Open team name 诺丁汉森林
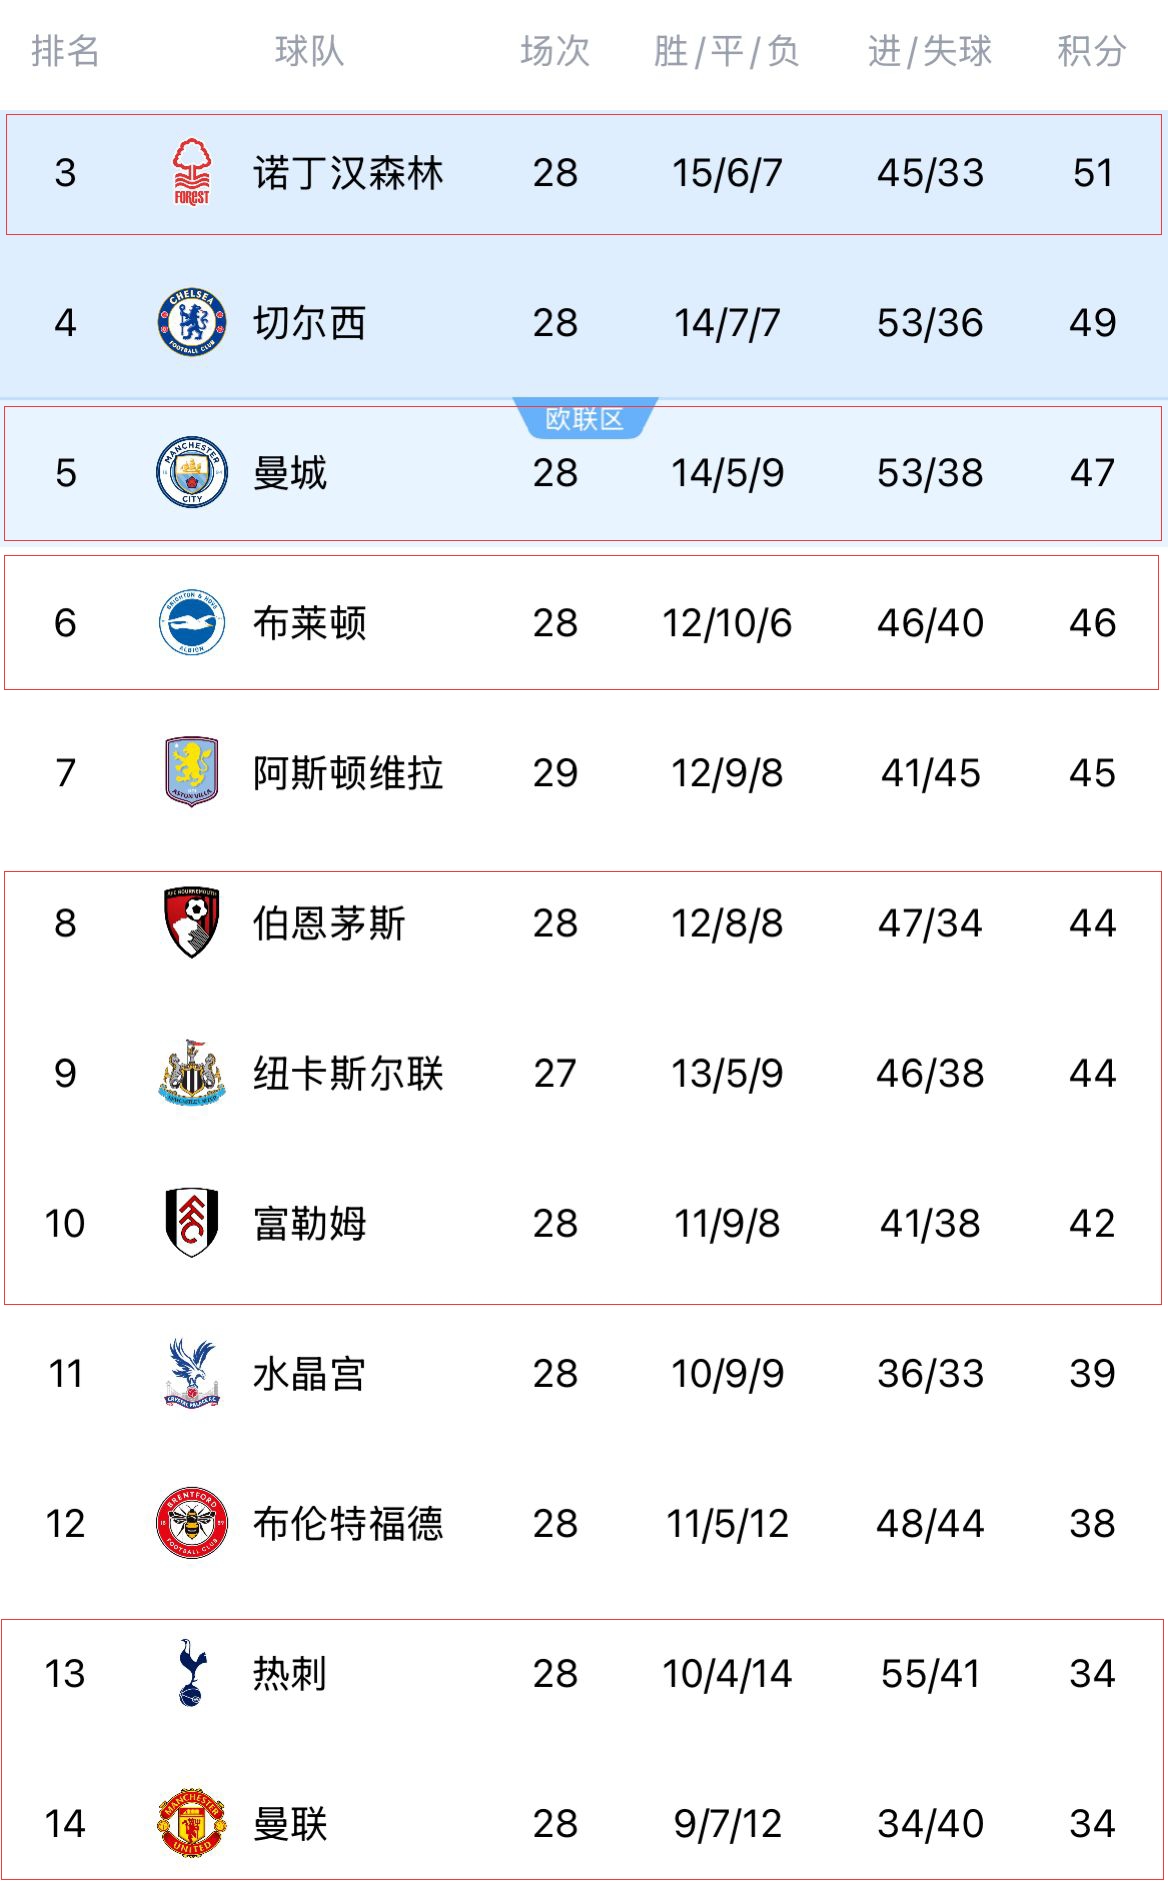The image size is (1168, 1884). click(x=348, y=173)
